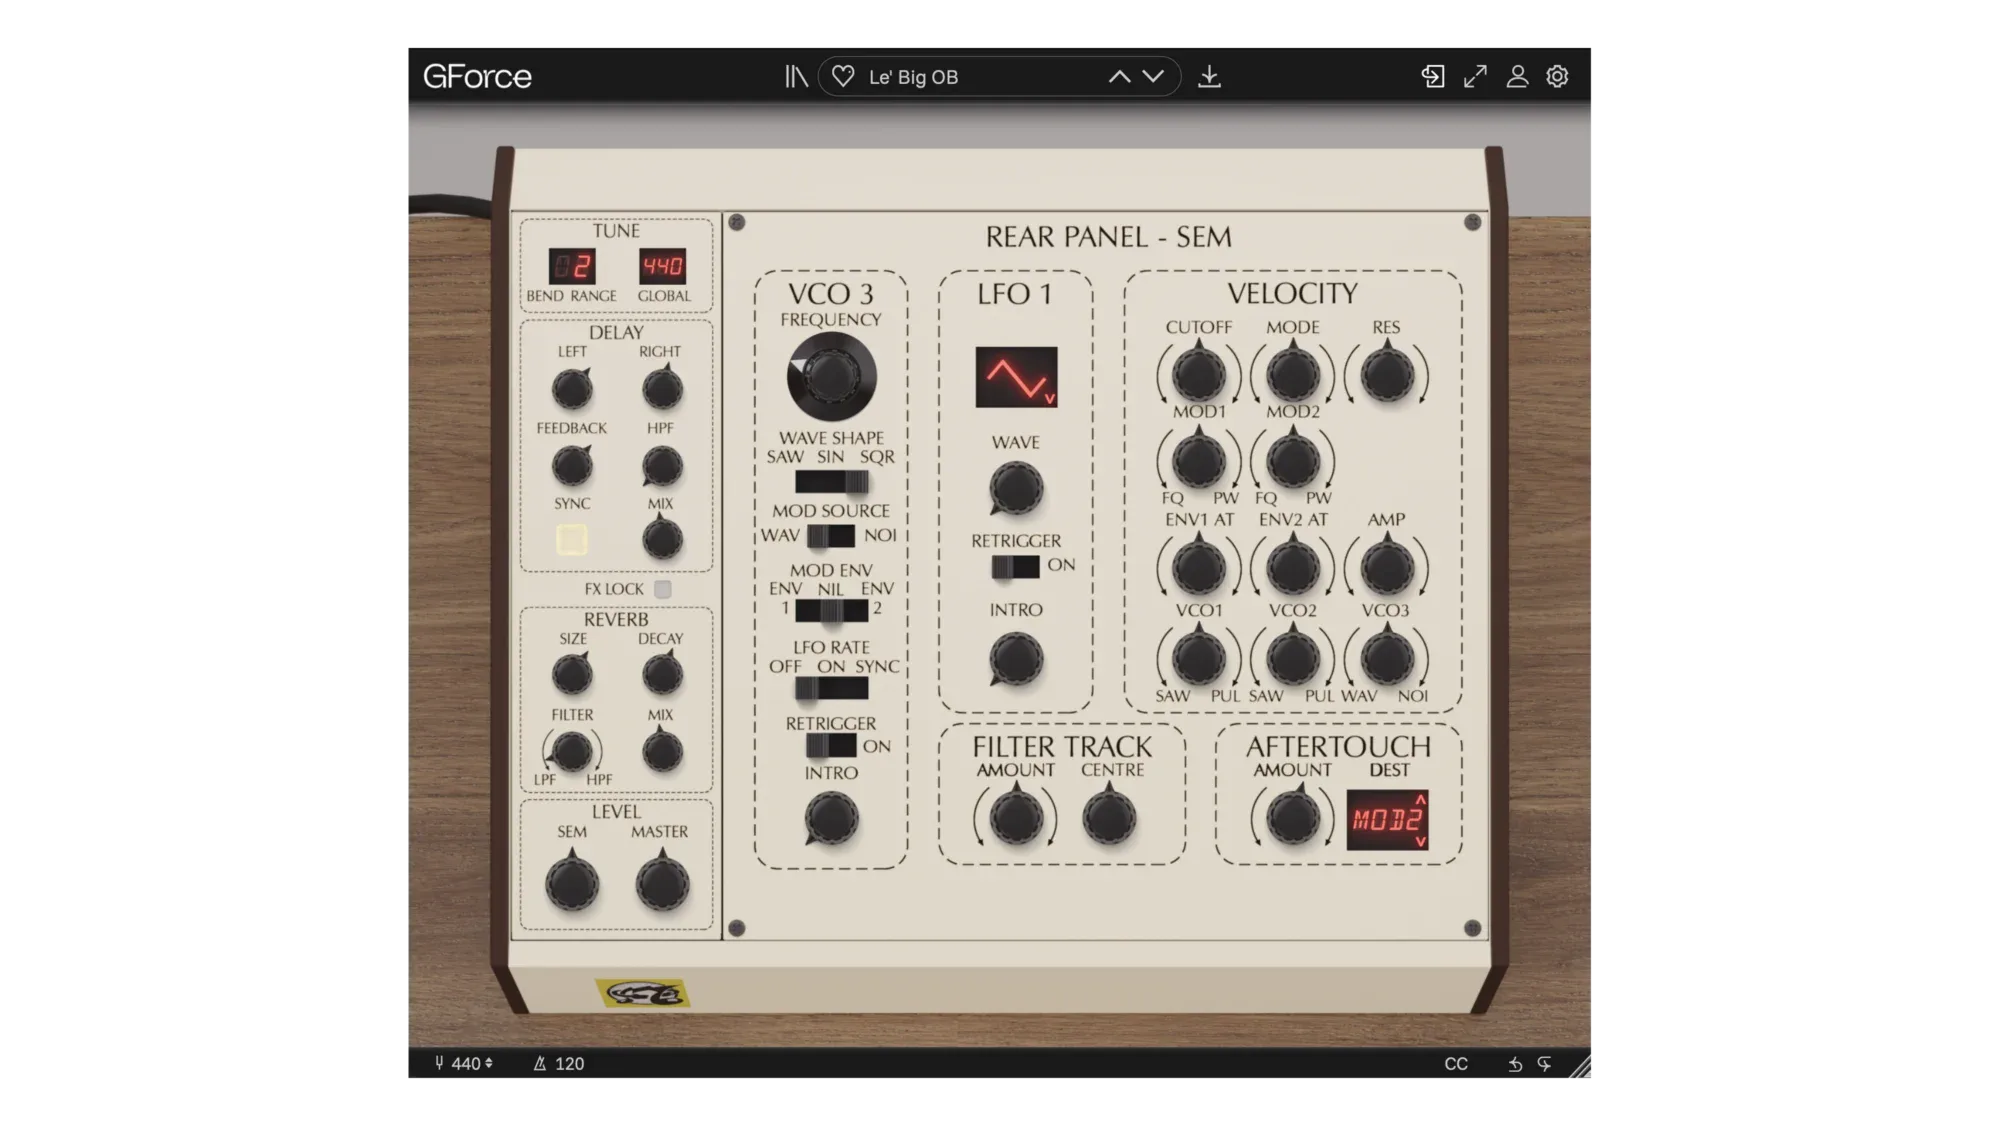Screen dimensions: 2000x1126
Task: Open the CC MIDI mapping button
Action: 1456,1064
